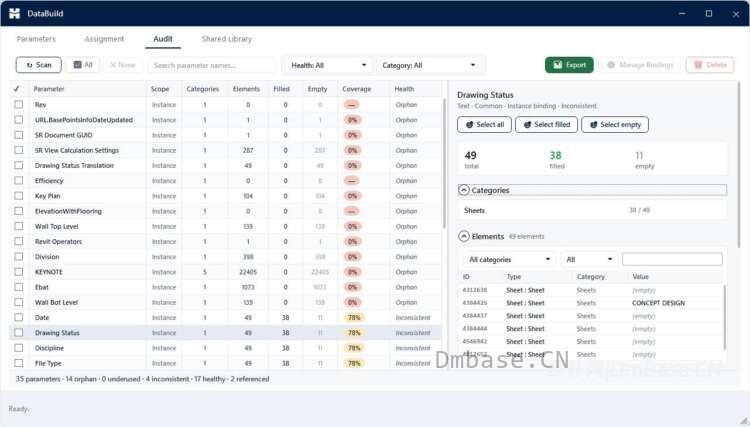Image resolution: width=750 pixels, height=427 pixels.
Task: Select the Date parameter row
Action: pos(225,318)
